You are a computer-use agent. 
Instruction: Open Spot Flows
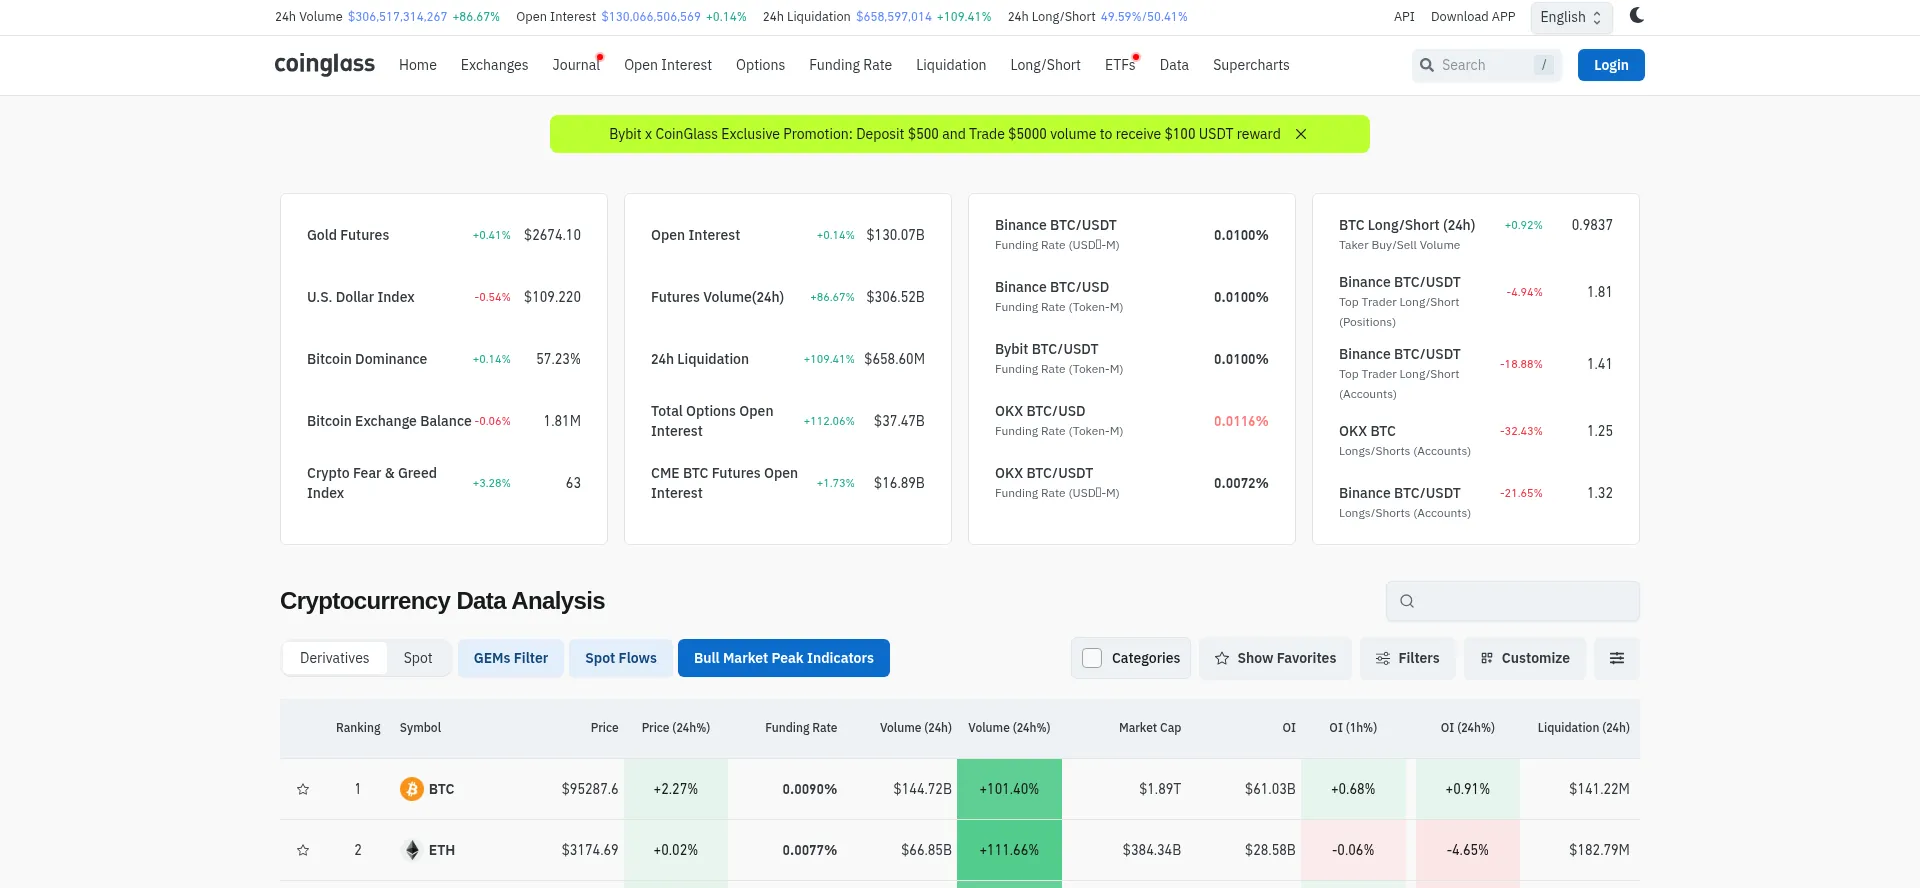pyautogui.click(x=621, y=658)
